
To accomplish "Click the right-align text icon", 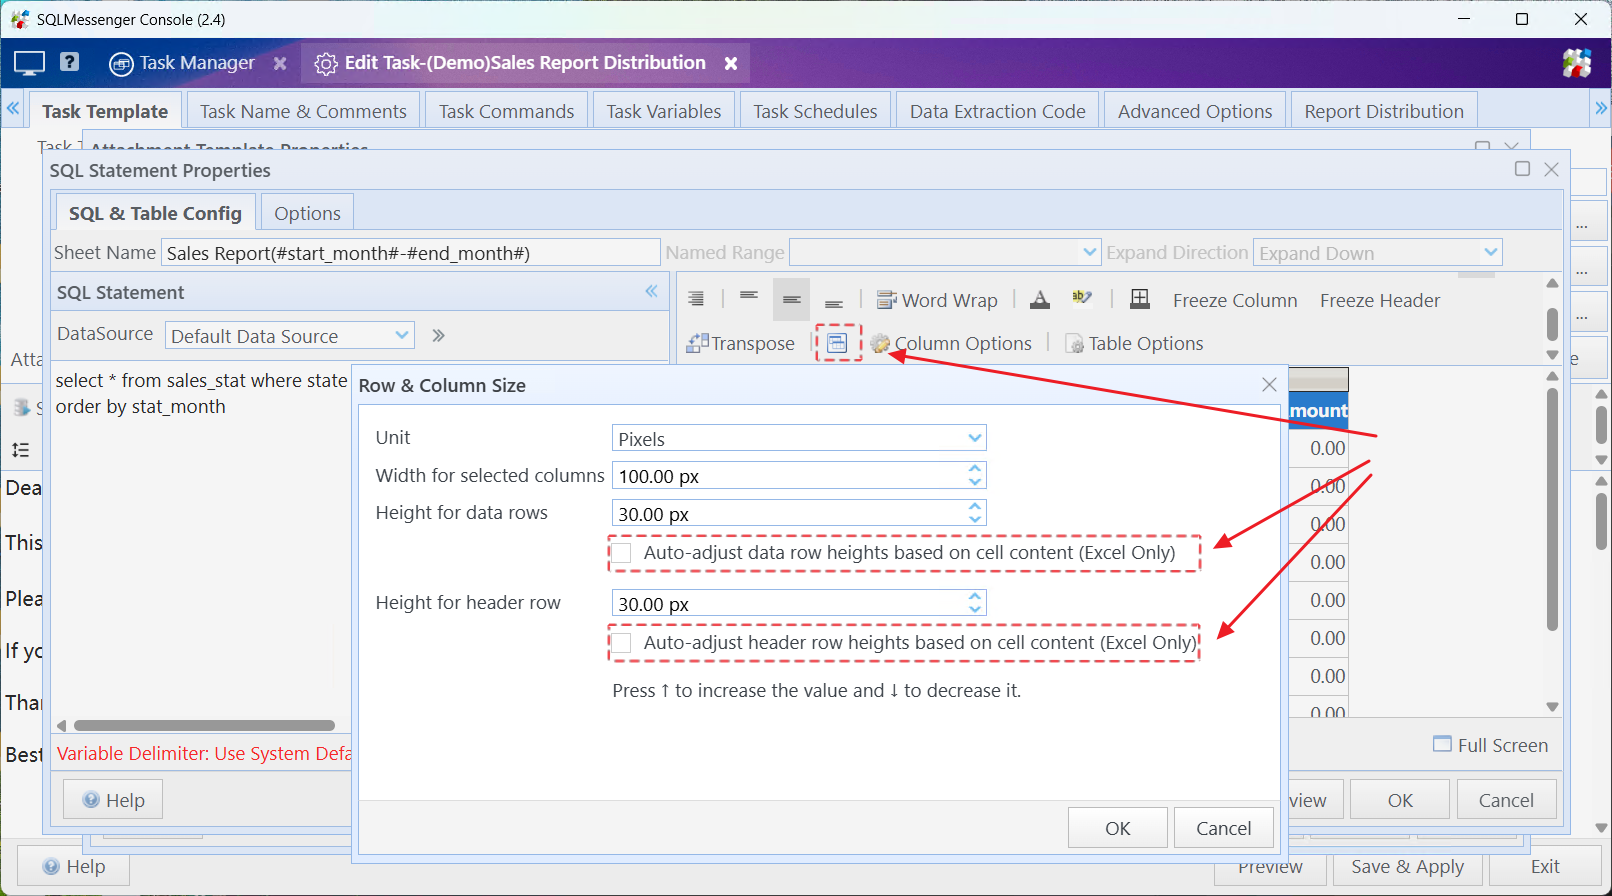I will tap(696, 299).
